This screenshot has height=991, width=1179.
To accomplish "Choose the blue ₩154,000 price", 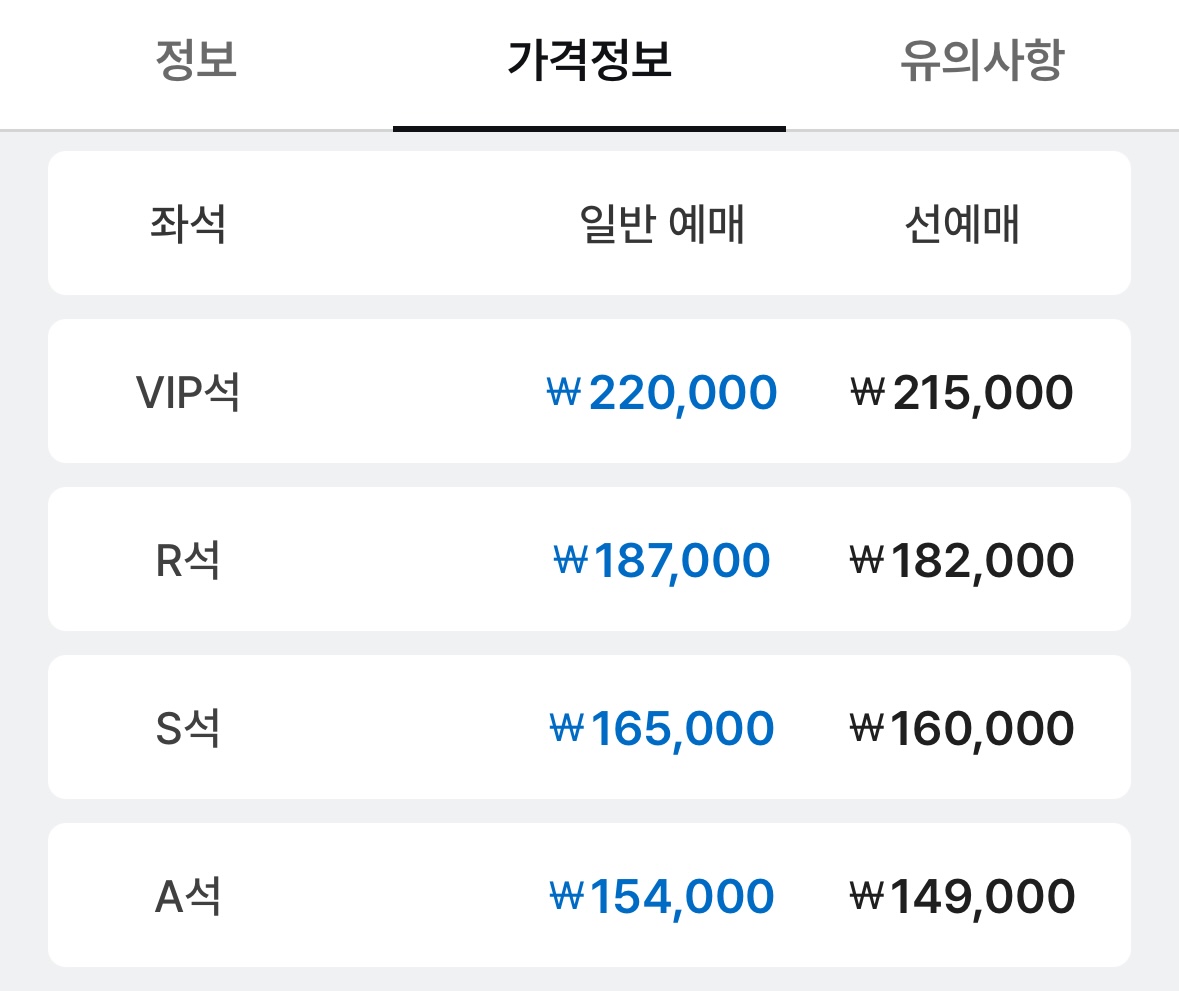I will point(662,896).
